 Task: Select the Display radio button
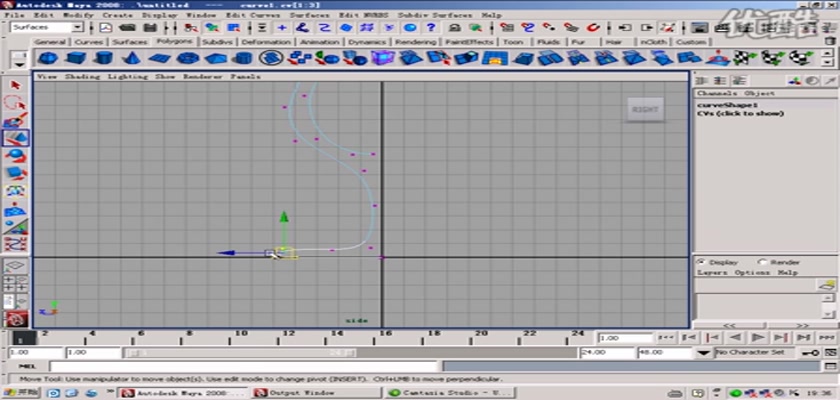pyautogui.click(x=700, y=262)
